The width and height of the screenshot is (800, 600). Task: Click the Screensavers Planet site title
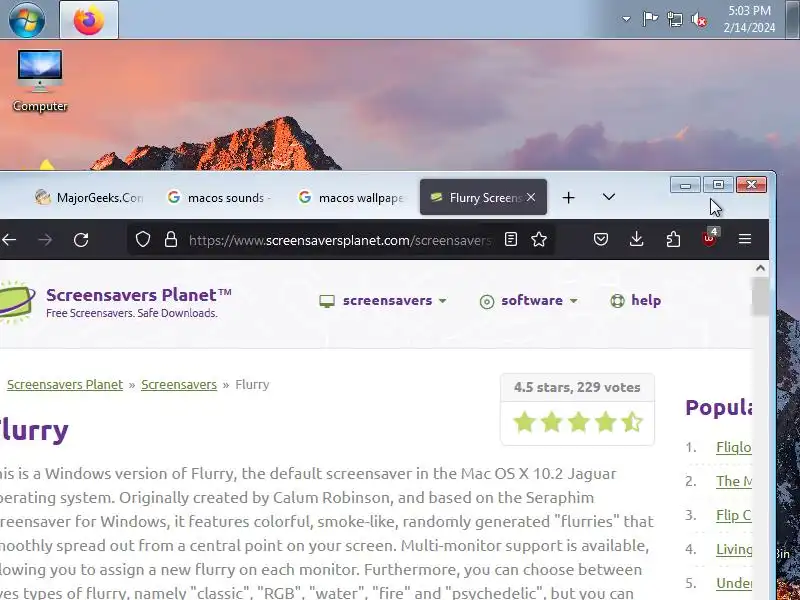point(139,295)
